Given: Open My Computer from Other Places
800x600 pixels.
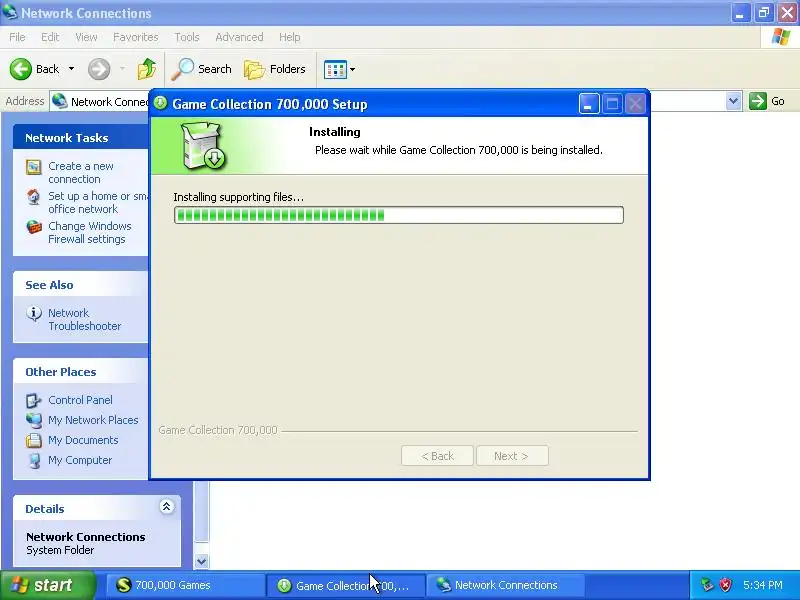Looking at the screenshot, I should coord(80,460).
